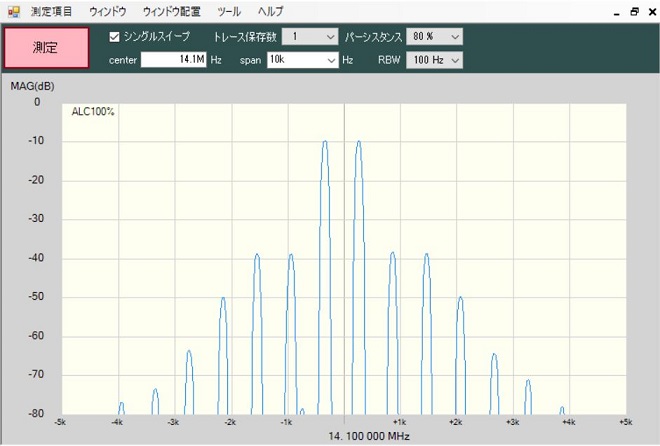Click the +2k x-axis tick label
Image resolution: width=660 pixels, height=446 pixels.
(x=456, y=422)
